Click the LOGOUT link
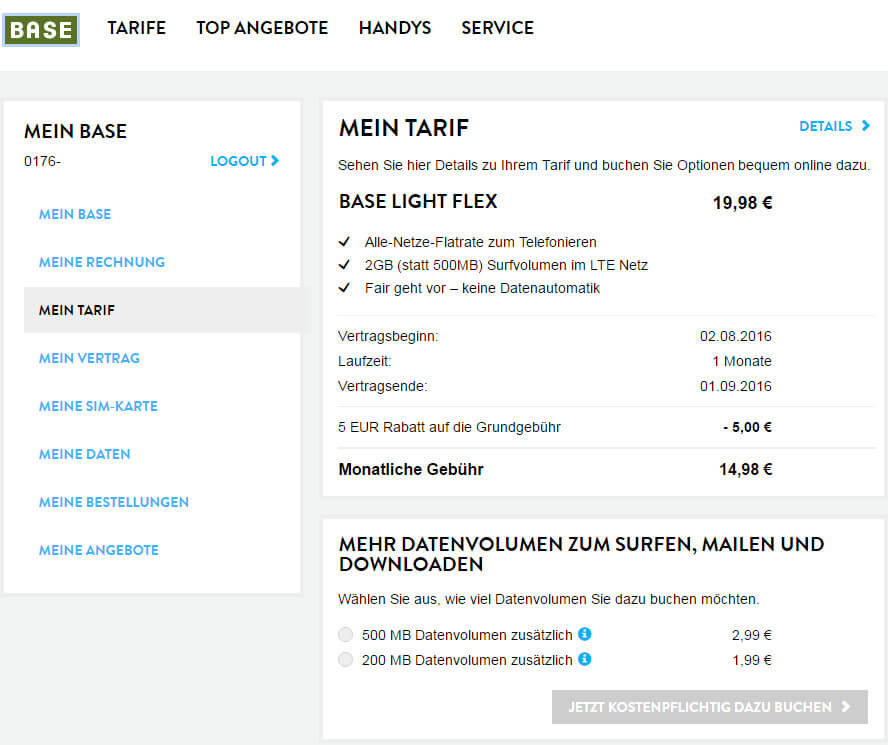This screenshot has width=888, height=745. click(x=245, y=161)
